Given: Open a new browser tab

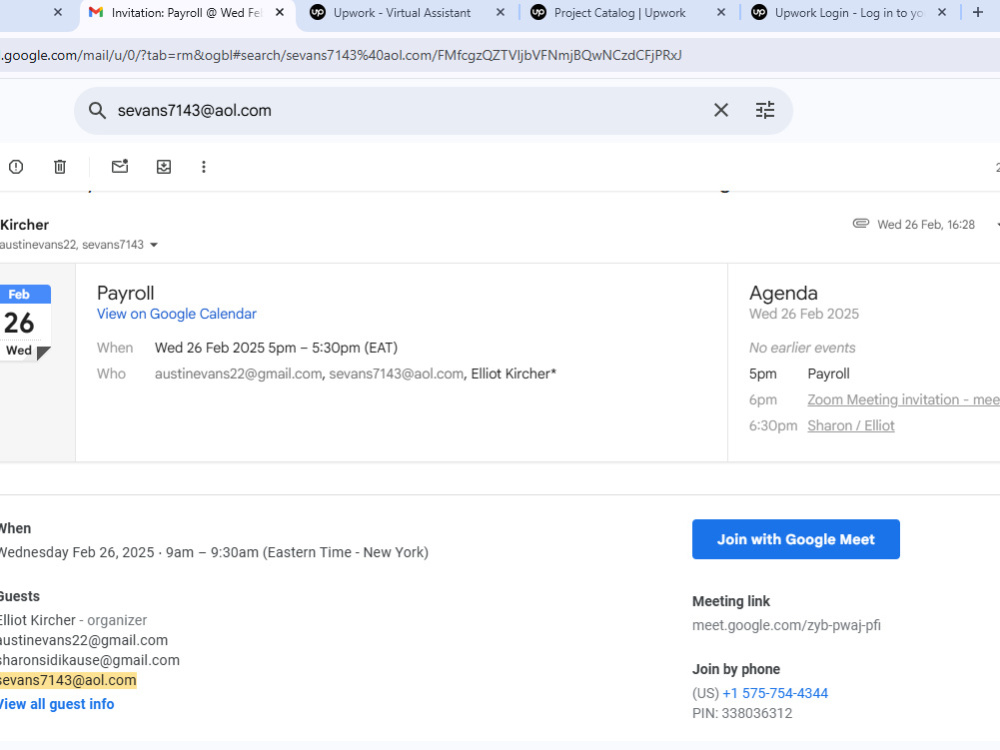Looking at the screenshot, I should 978,12.
